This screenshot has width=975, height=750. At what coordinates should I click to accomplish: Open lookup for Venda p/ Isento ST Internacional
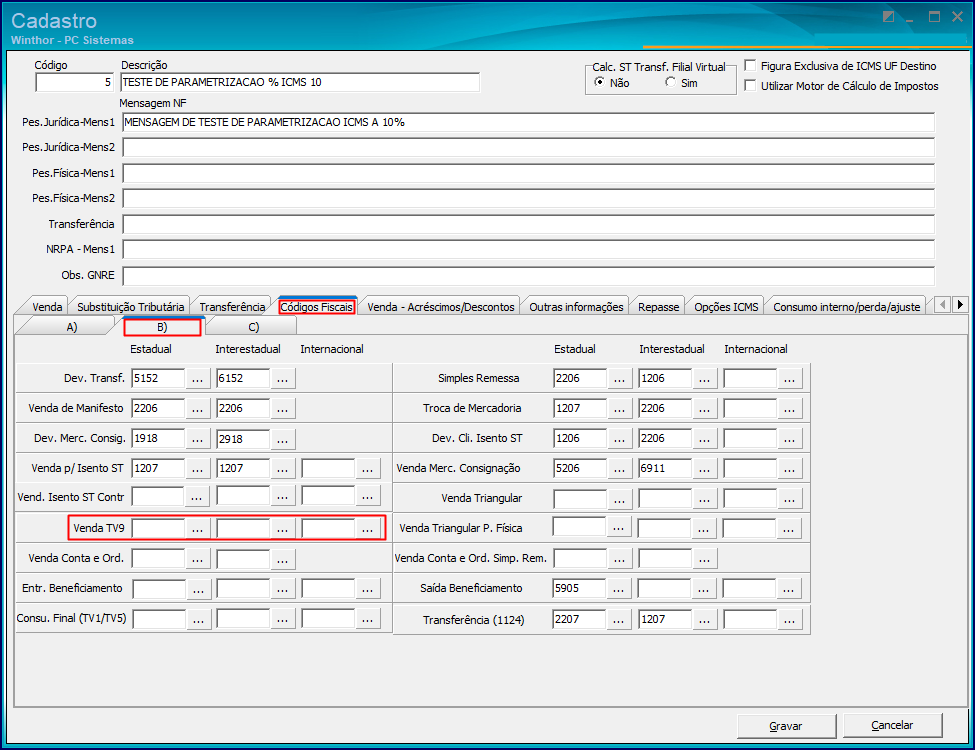coord(367,468)
